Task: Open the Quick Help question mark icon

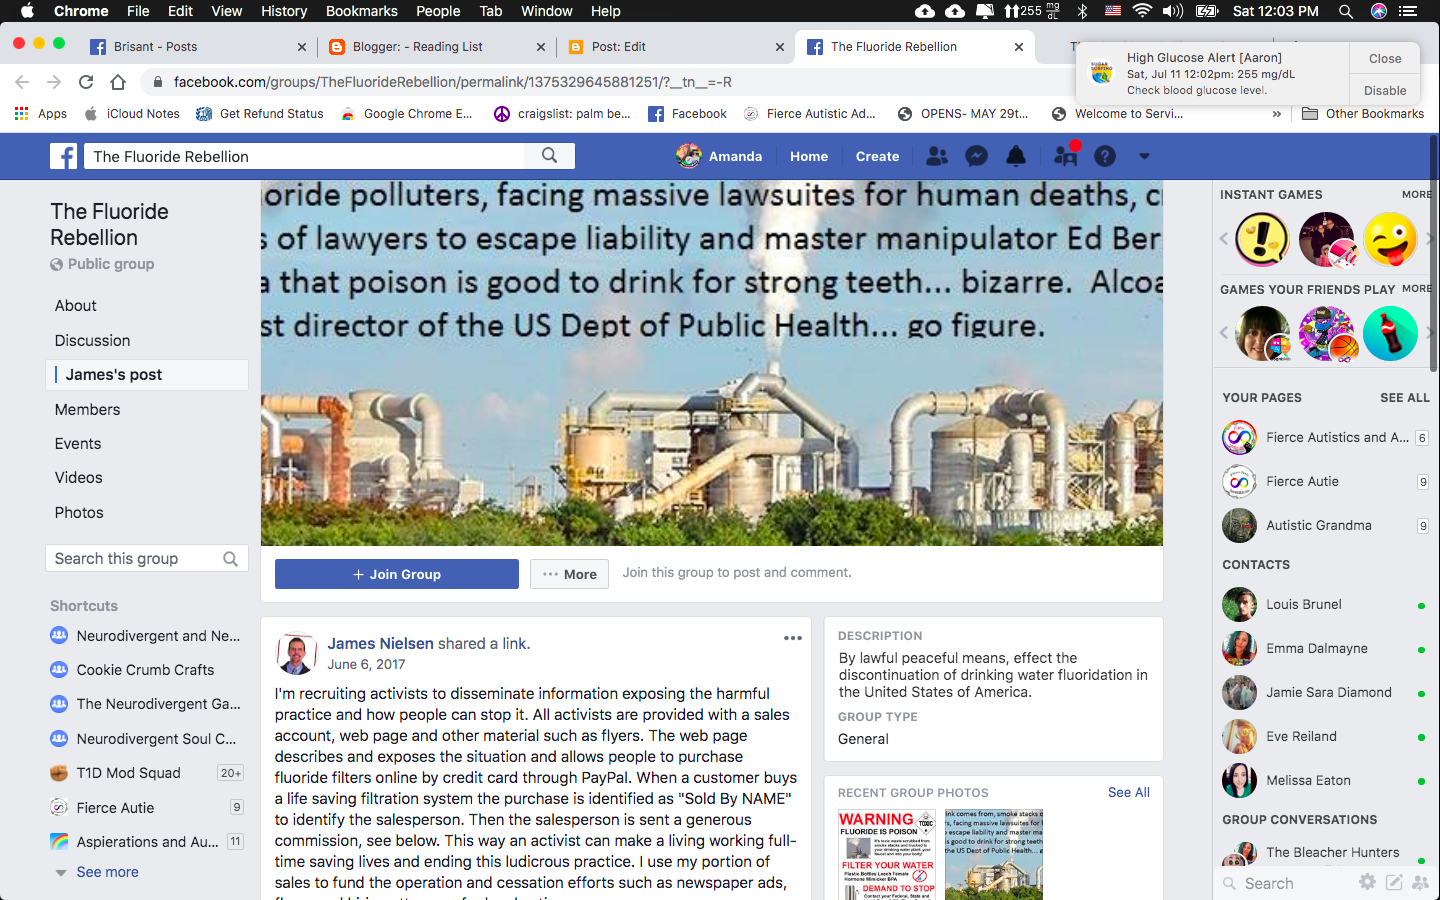Action: coord(1104,156)
